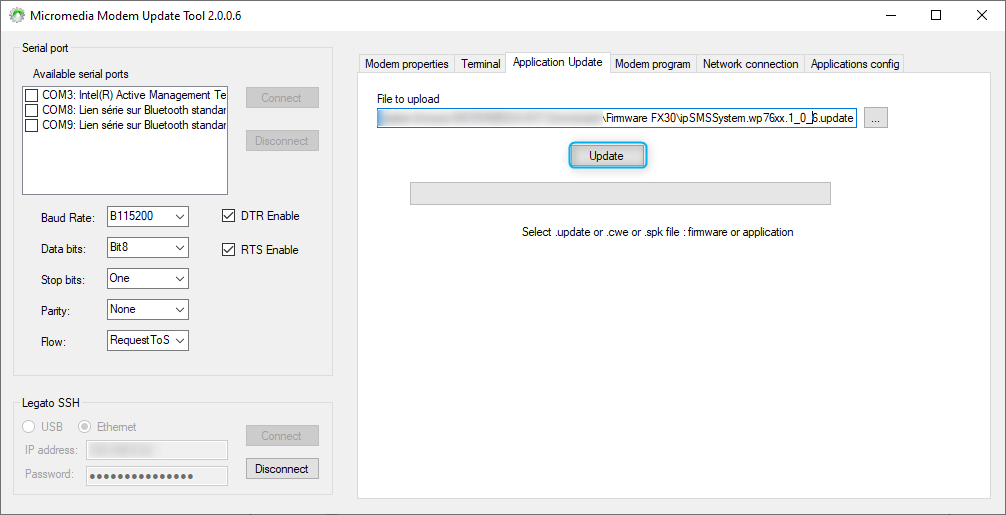Click the Micromedia app icon in title bar

pos(16,16)
